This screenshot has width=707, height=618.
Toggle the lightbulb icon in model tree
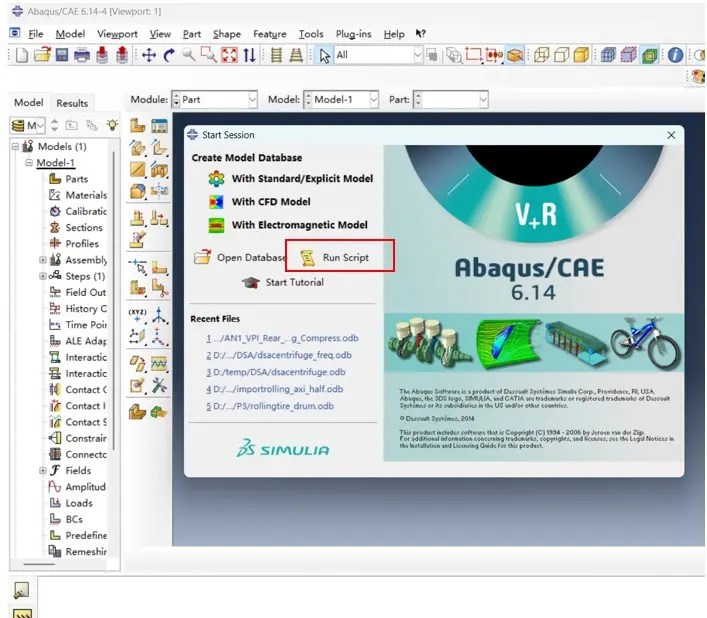[112, 125]
